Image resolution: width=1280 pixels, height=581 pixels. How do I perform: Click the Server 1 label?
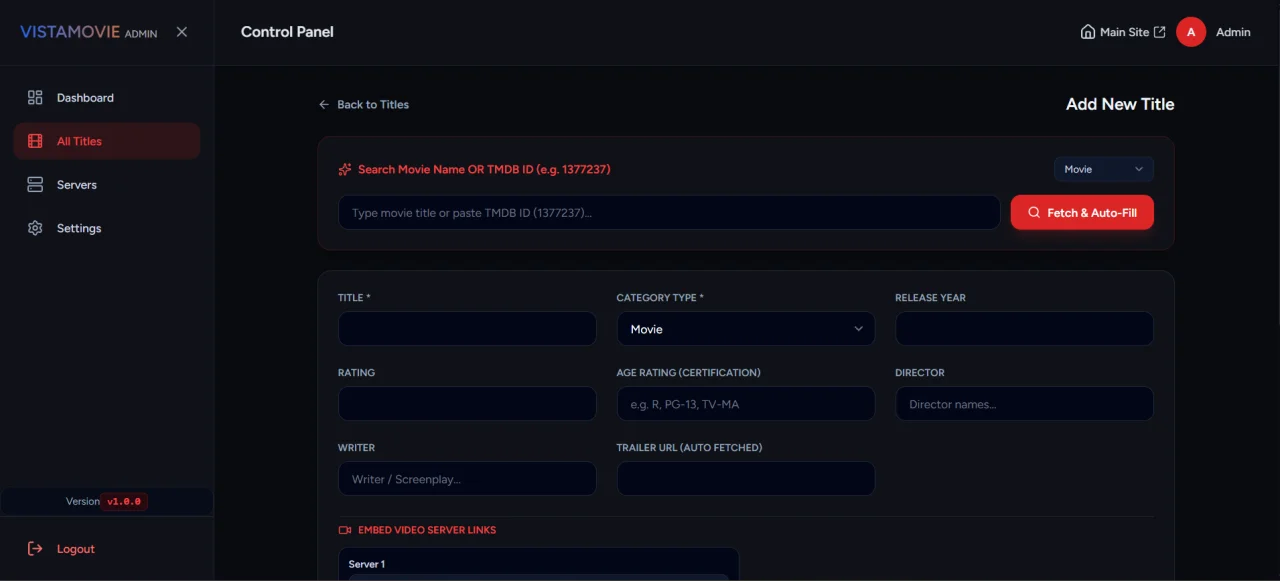pyautogui.click(x=367, y=564)
